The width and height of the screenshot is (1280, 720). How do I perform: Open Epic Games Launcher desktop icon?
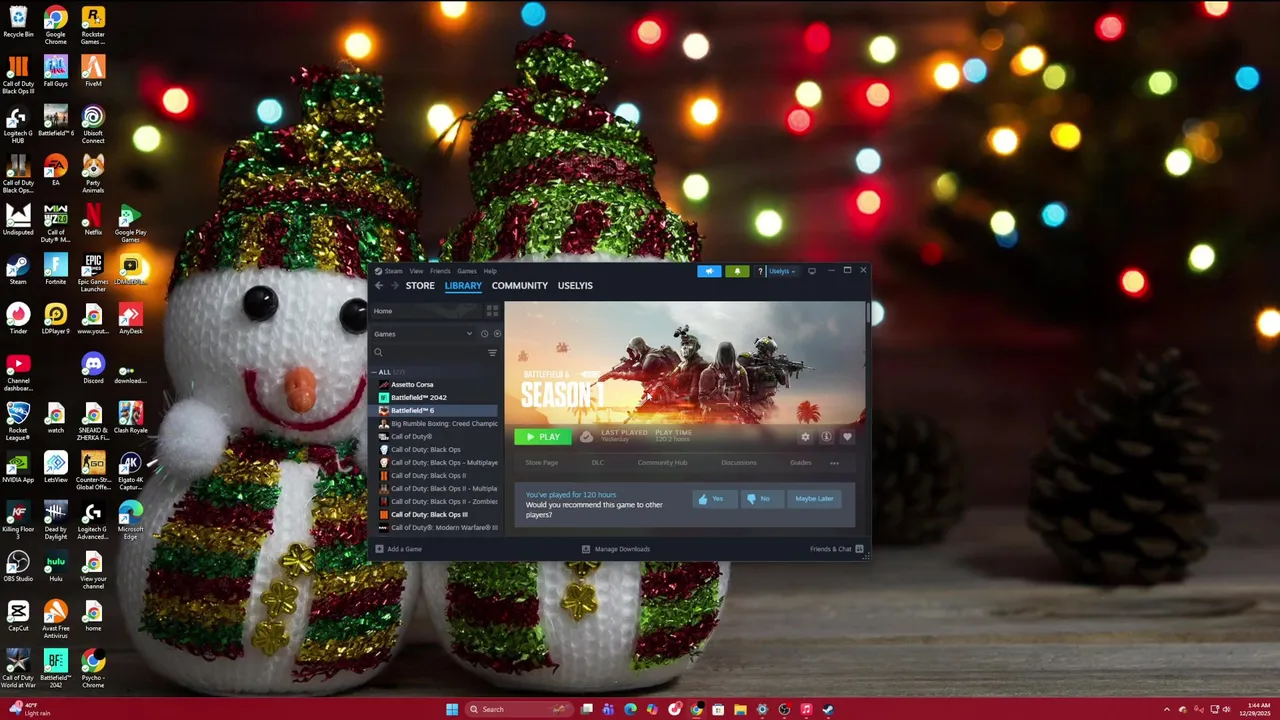tap(93, 272)
